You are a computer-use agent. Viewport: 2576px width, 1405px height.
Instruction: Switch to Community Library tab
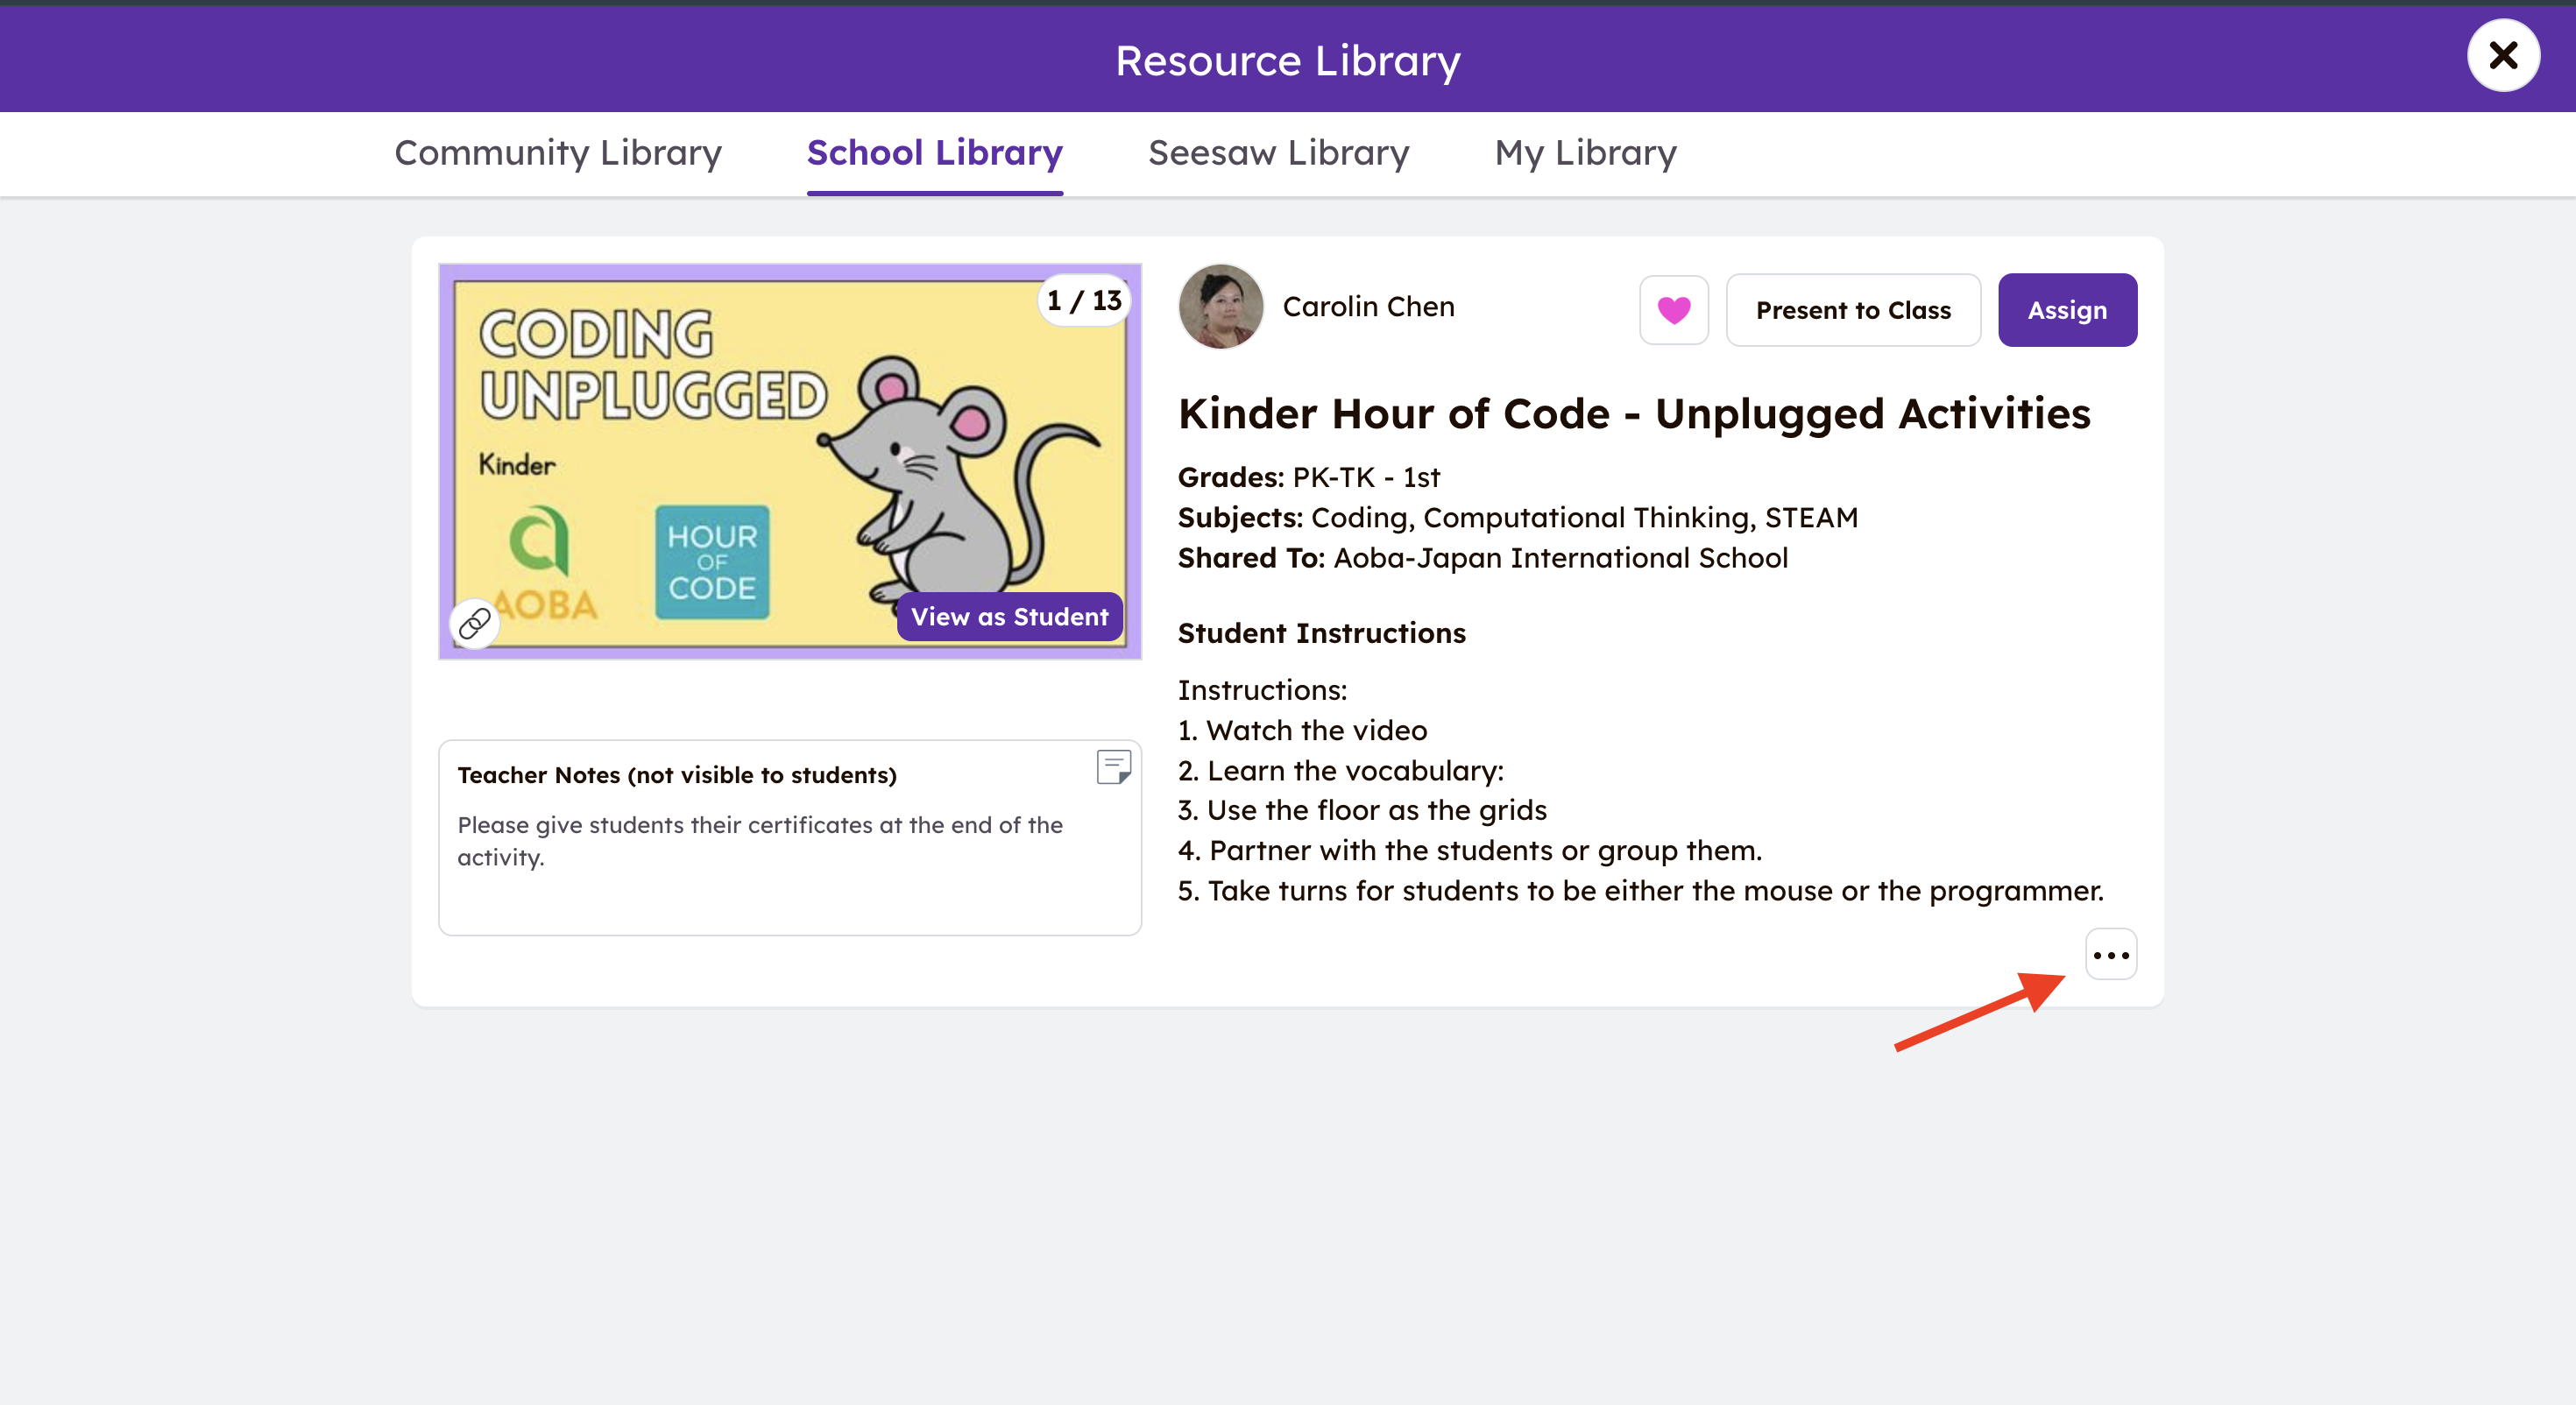[x=558, y=153]
